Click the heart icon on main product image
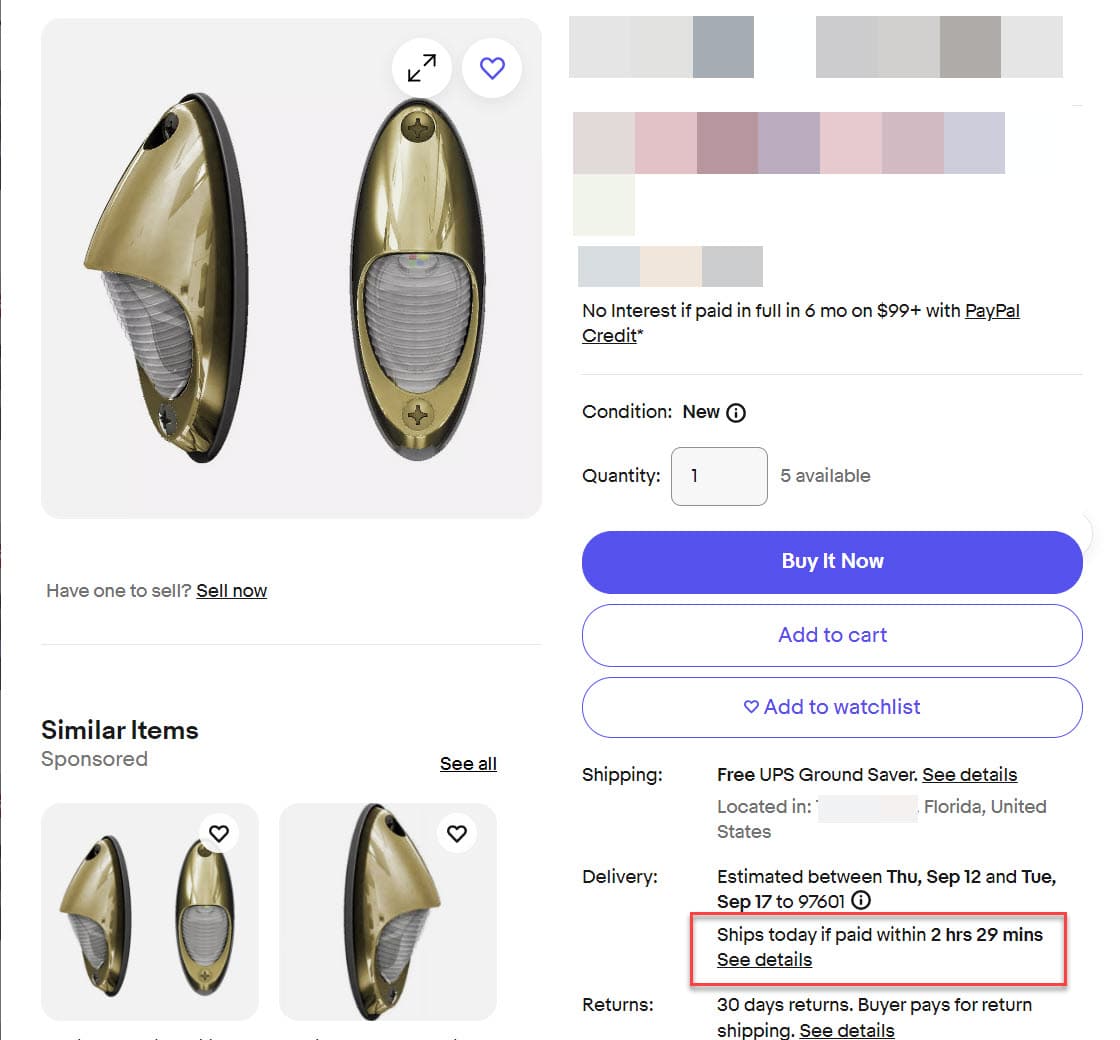 [492, 68]
